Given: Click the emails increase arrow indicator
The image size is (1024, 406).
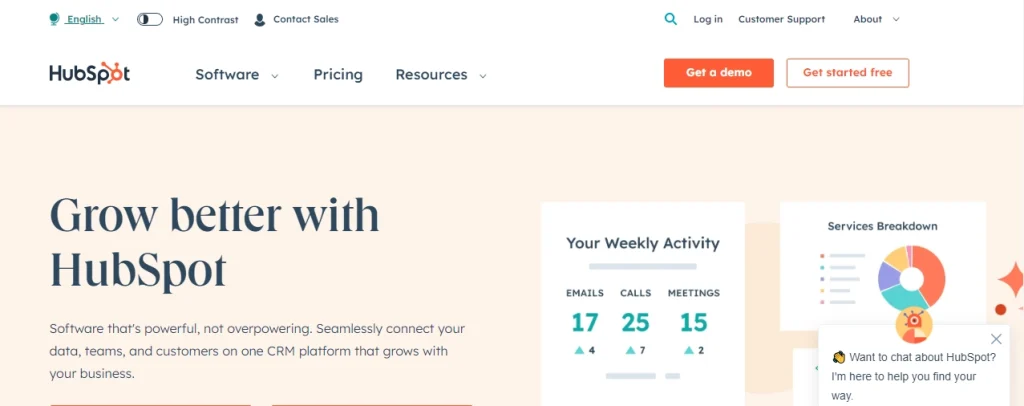Looking at the screenshot, I should tap(579, 350).
